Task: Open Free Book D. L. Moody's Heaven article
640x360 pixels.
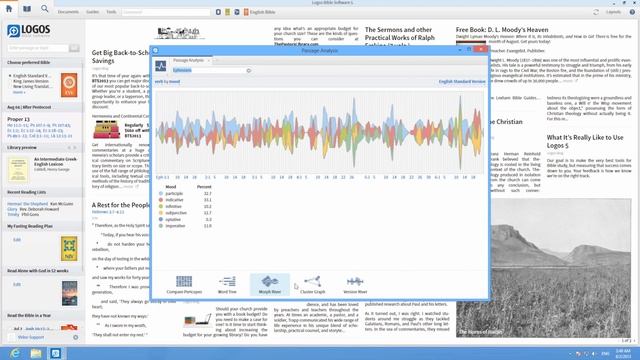Action: [502, 30]
